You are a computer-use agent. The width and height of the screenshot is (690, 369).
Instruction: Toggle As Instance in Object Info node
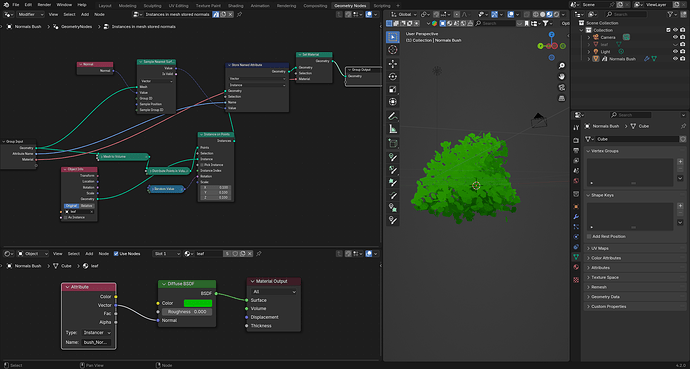(x=66, y=217)
